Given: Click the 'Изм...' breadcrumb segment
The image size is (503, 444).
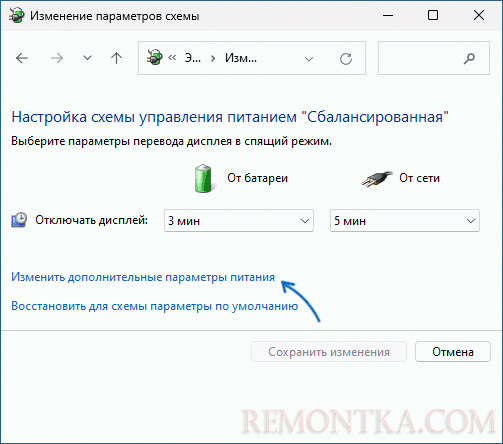Looking at the screenshot, I should coord(241,58).
